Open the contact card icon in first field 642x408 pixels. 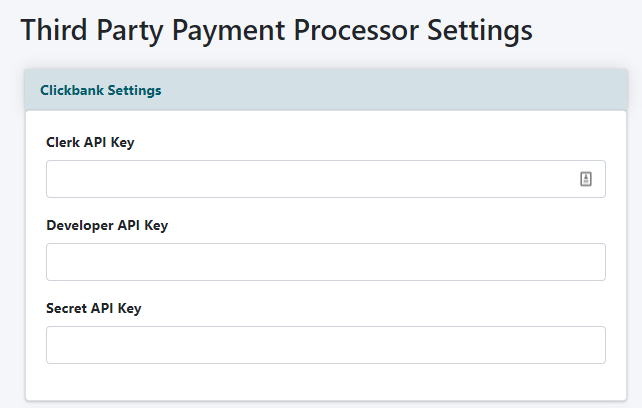[586, 179]
